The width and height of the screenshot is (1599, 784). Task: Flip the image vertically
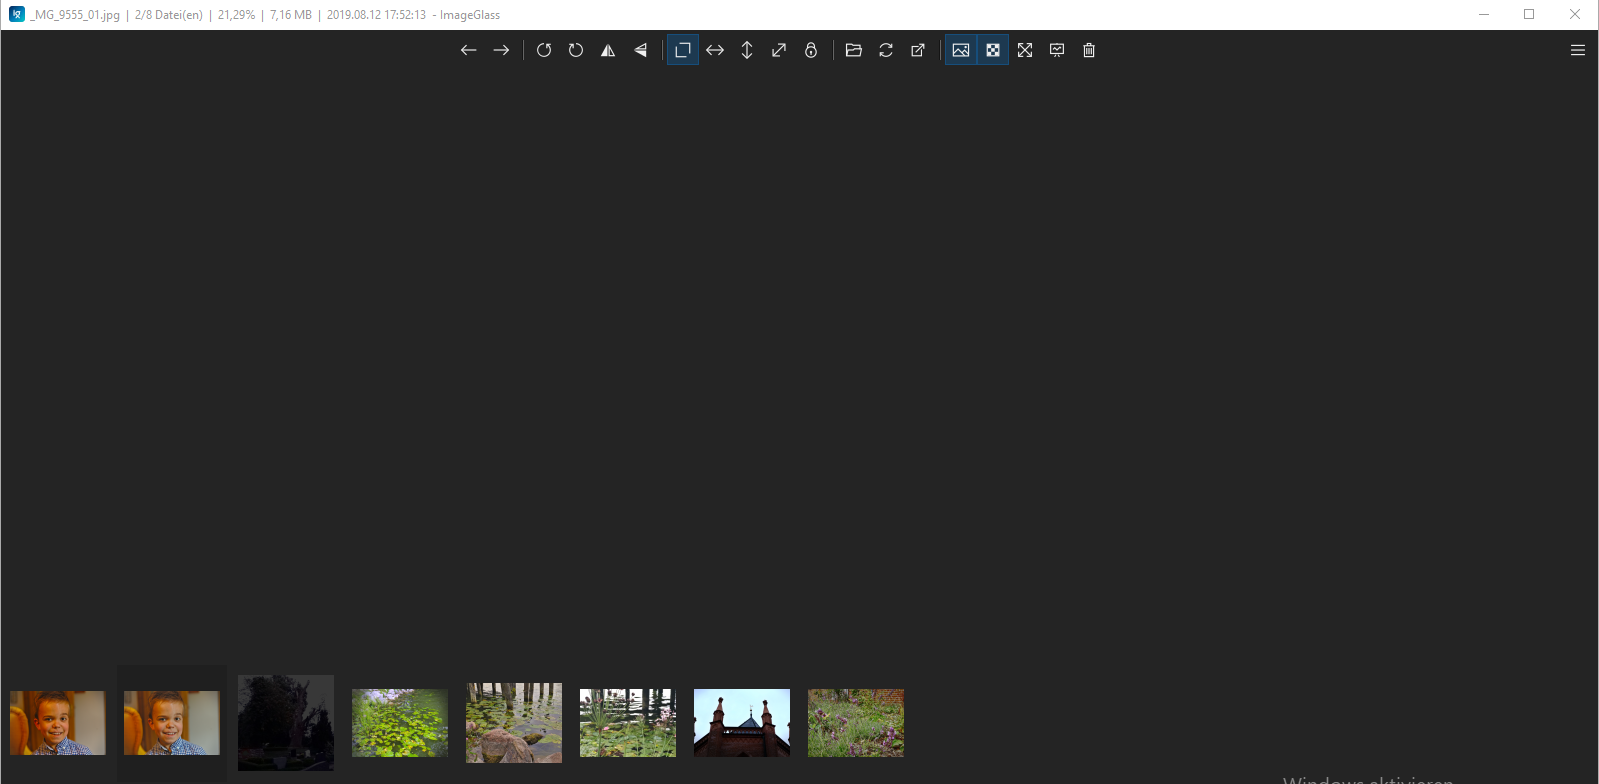640,50
